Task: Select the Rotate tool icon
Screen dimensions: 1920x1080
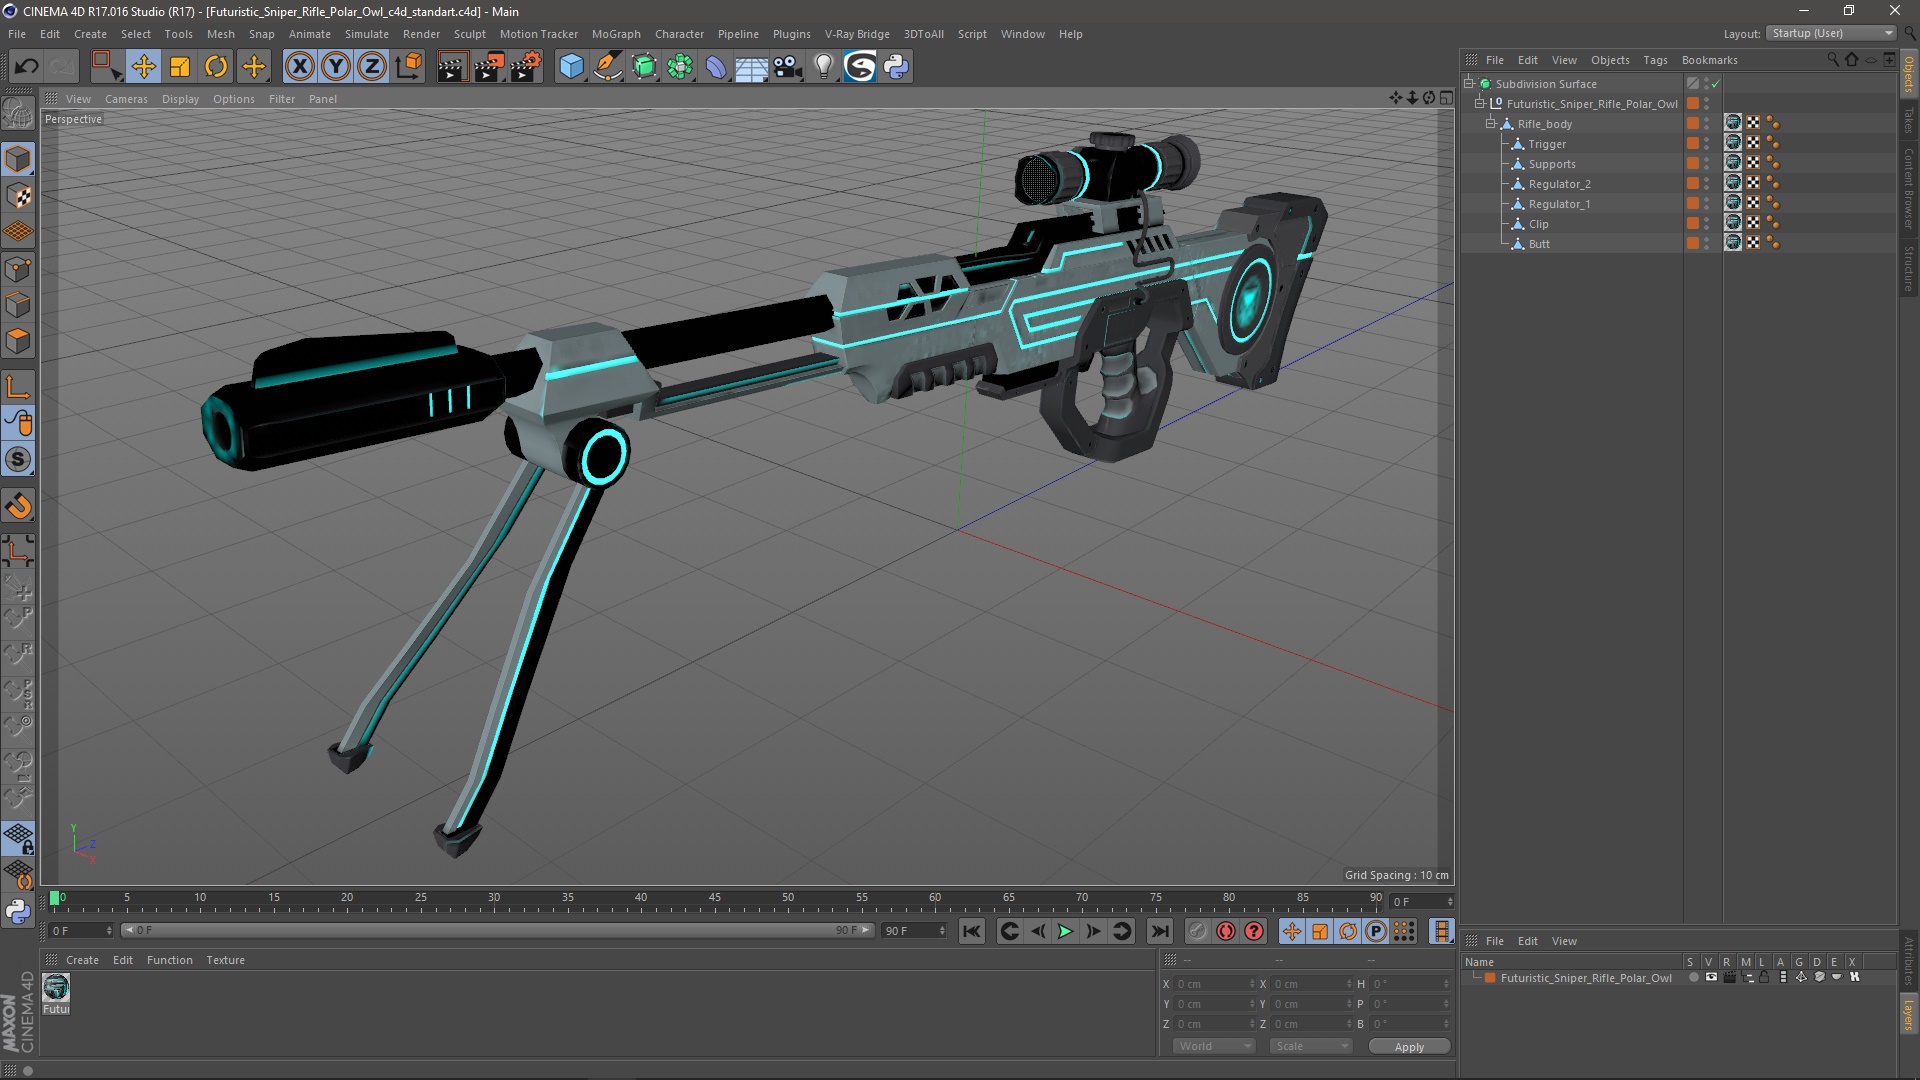Action: tap(216, 67)
